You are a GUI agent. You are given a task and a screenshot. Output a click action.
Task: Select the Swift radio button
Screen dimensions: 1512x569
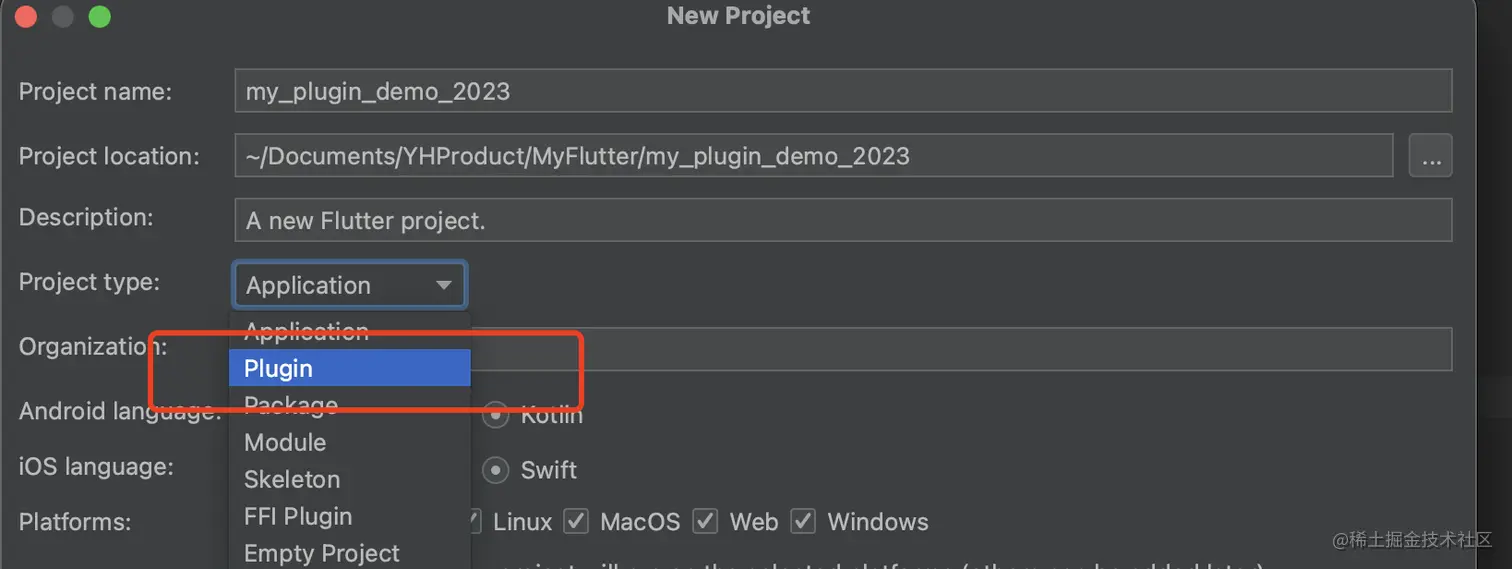click(x=496, y=470)
